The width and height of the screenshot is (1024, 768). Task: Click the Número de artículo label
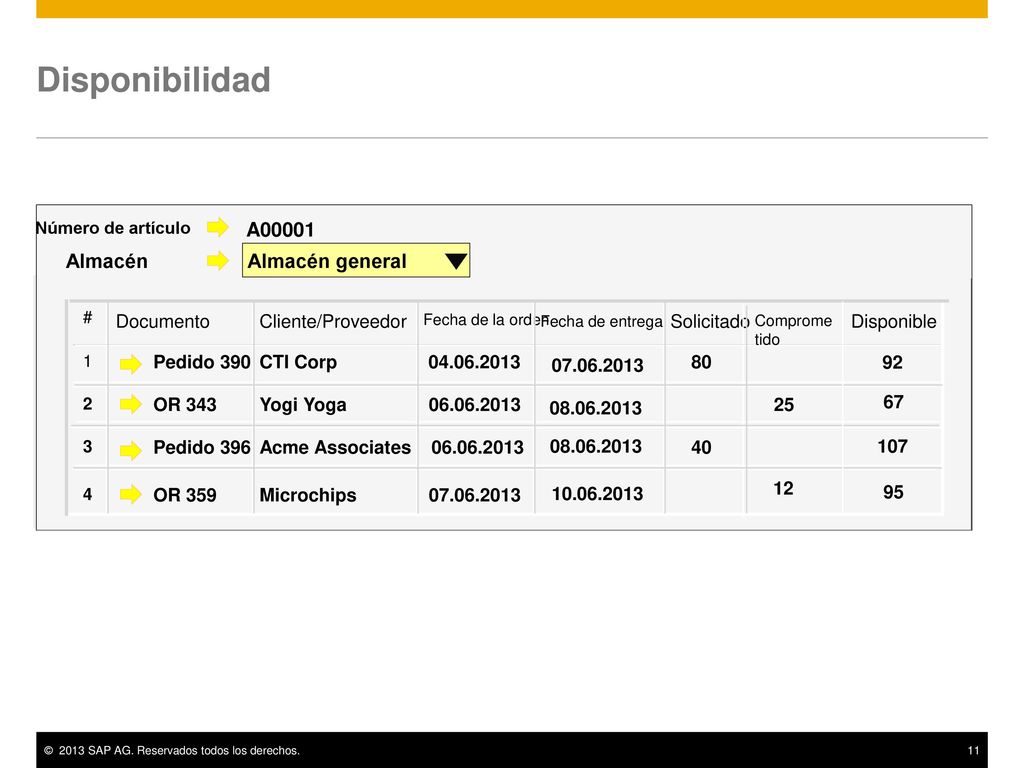click(x=113, y=228)
